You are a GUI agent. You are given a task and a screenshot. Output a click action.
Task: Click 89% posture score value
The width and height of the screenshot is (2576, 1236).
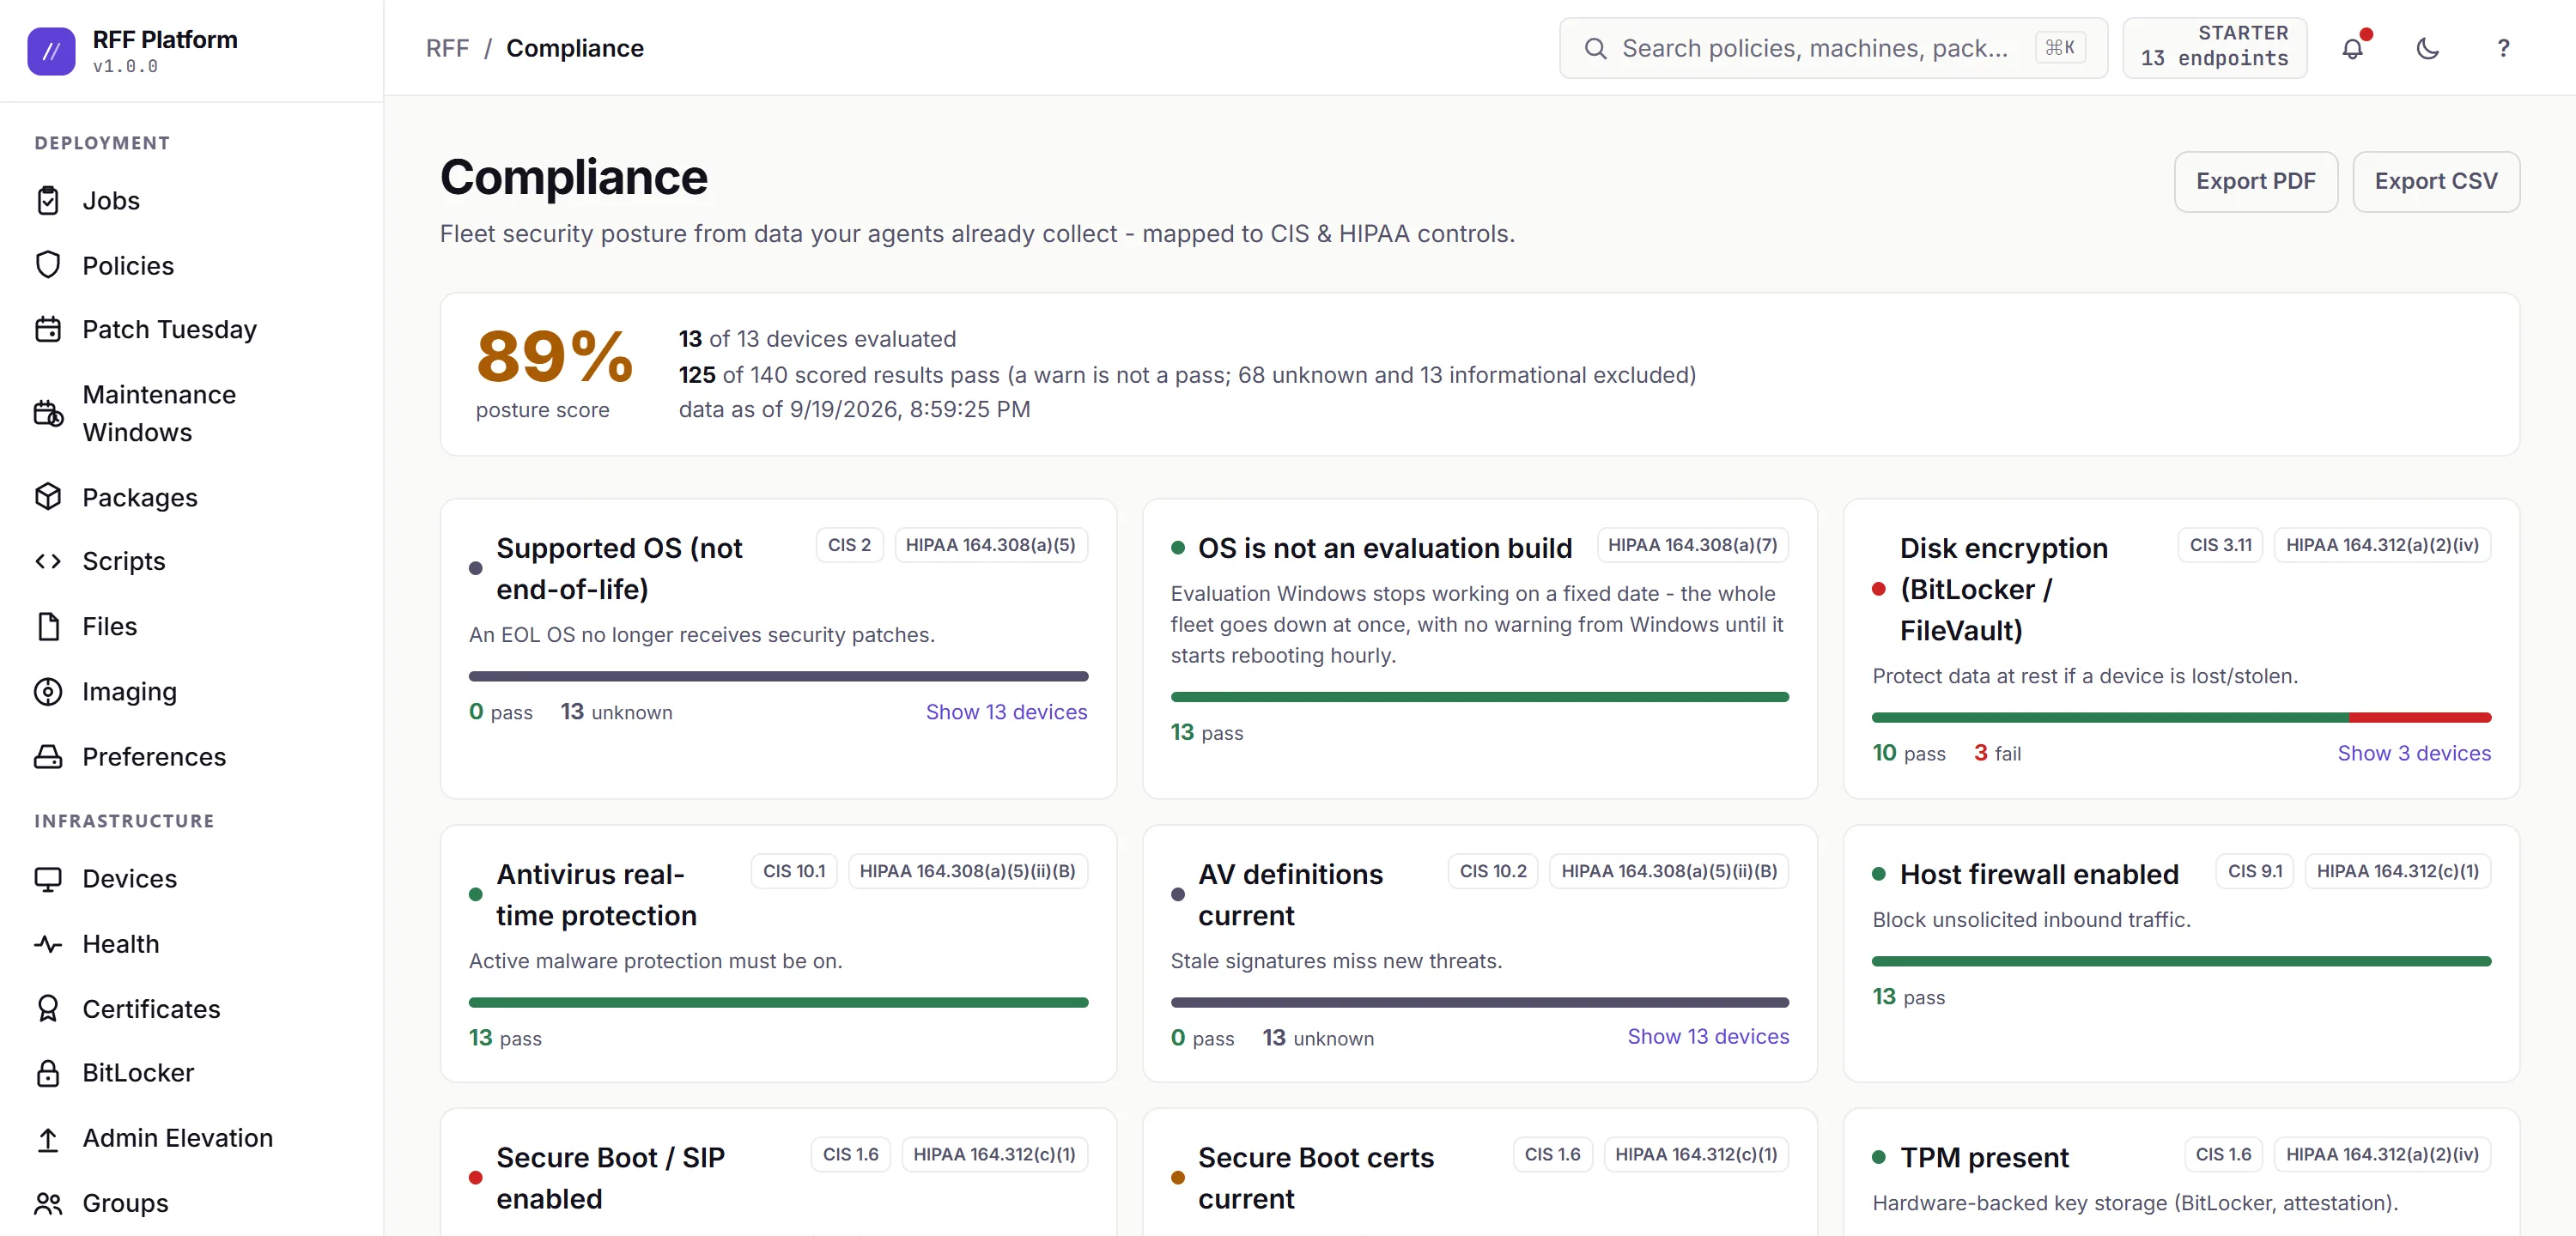[555, 357]
